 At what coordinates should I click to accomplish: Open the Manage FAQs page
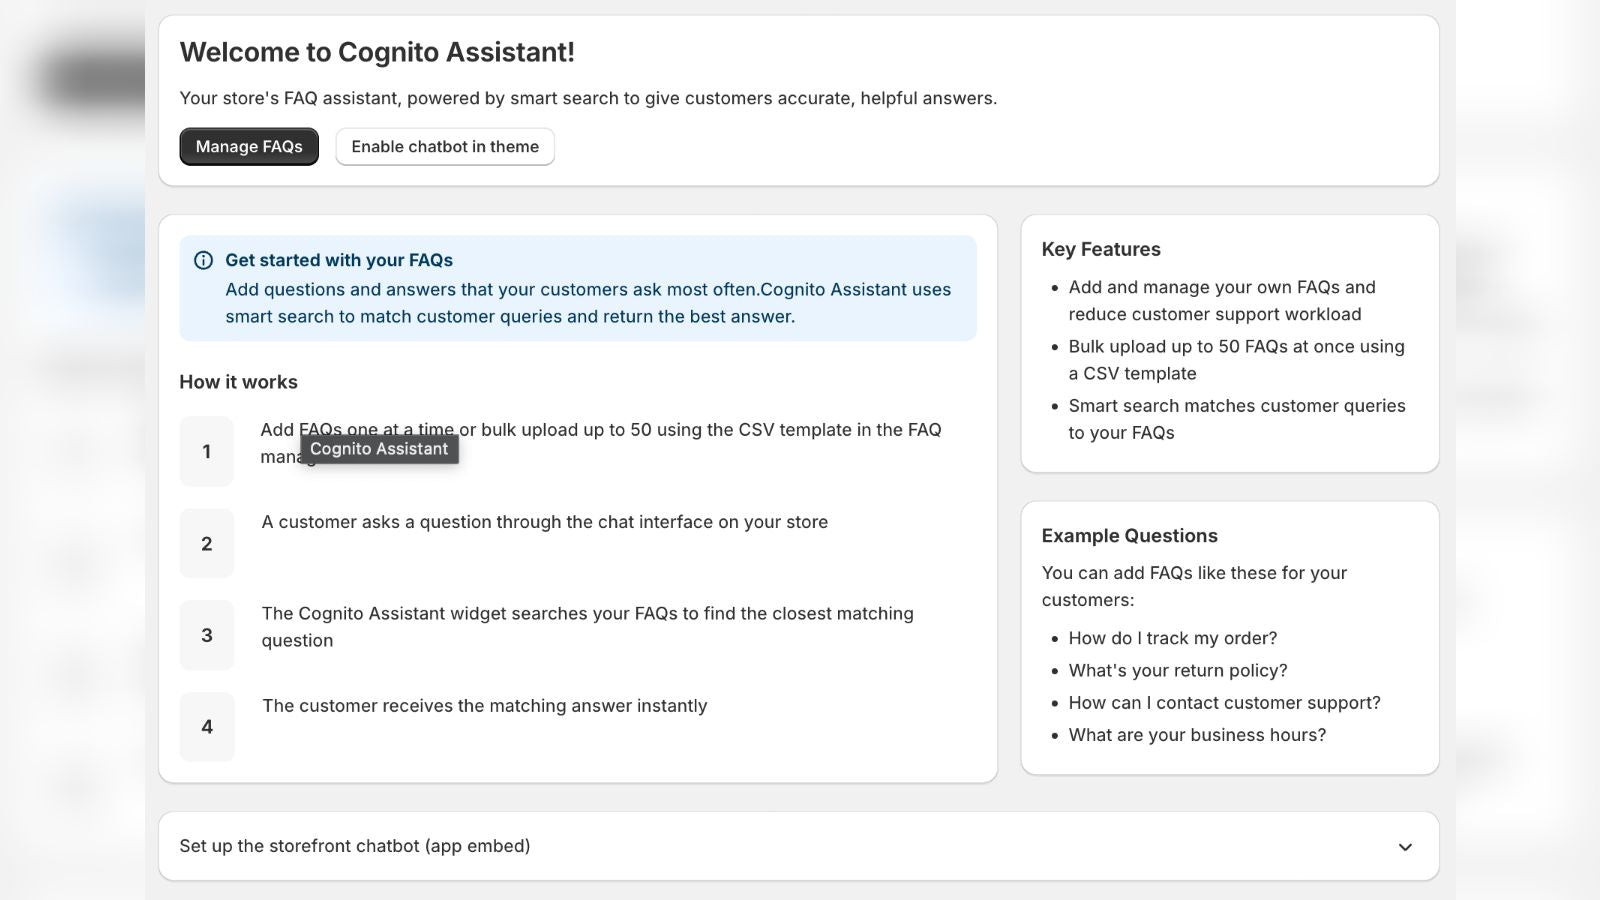[249, 147]
